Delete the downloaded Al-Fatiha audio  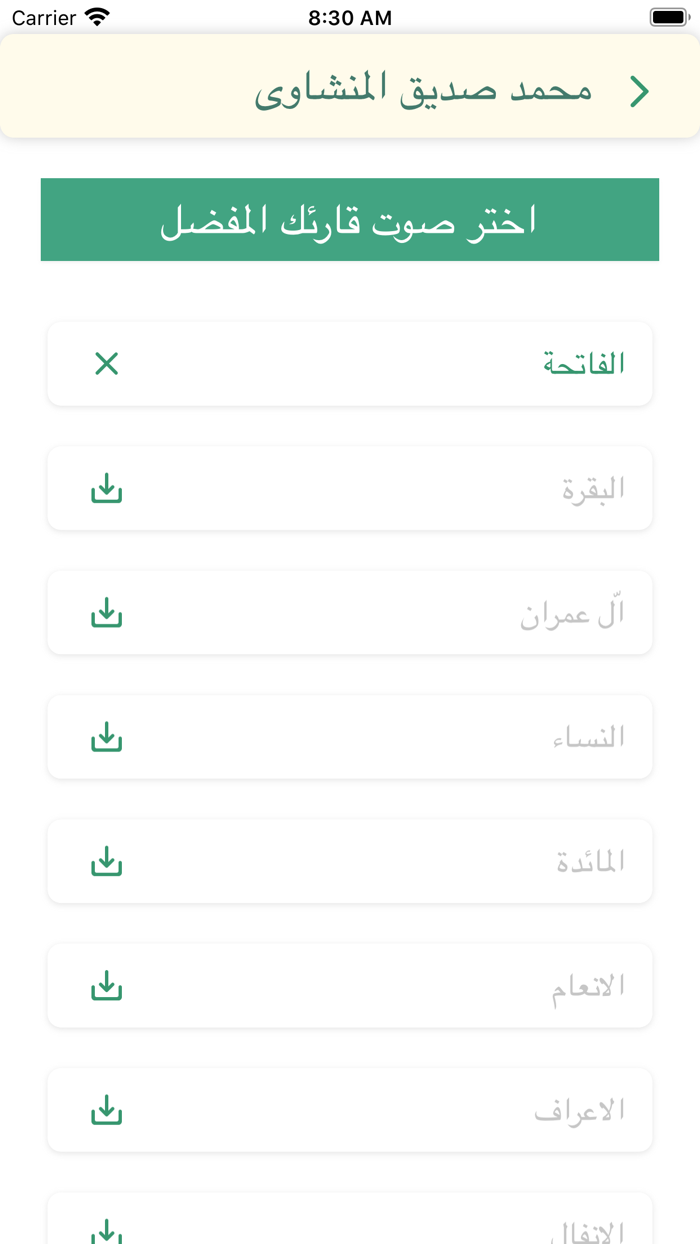106,364
